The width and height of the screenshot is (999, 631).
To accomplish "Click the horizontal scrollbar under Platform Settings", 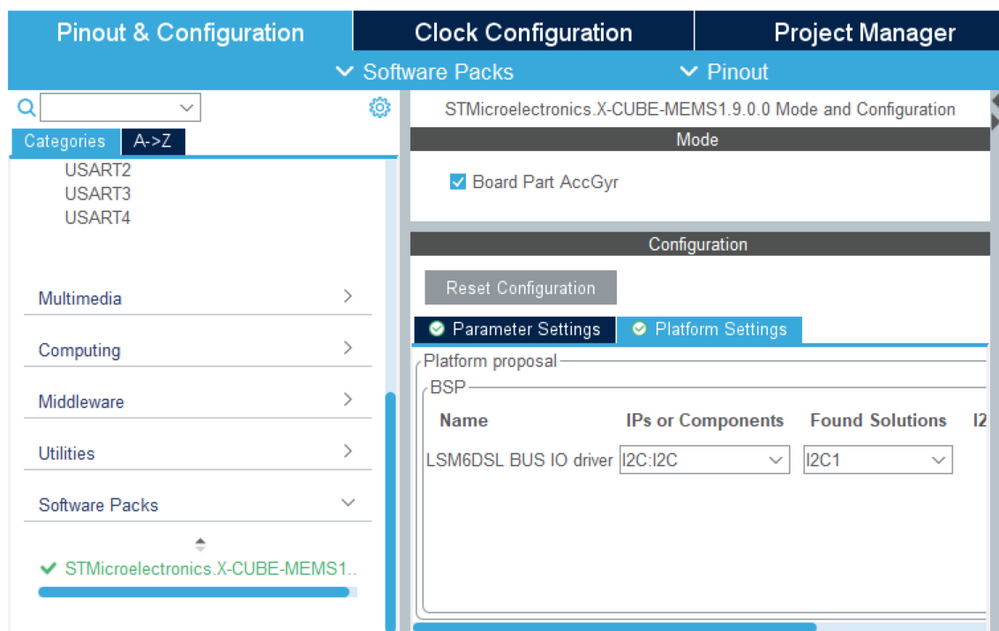I will coord(615,627).
